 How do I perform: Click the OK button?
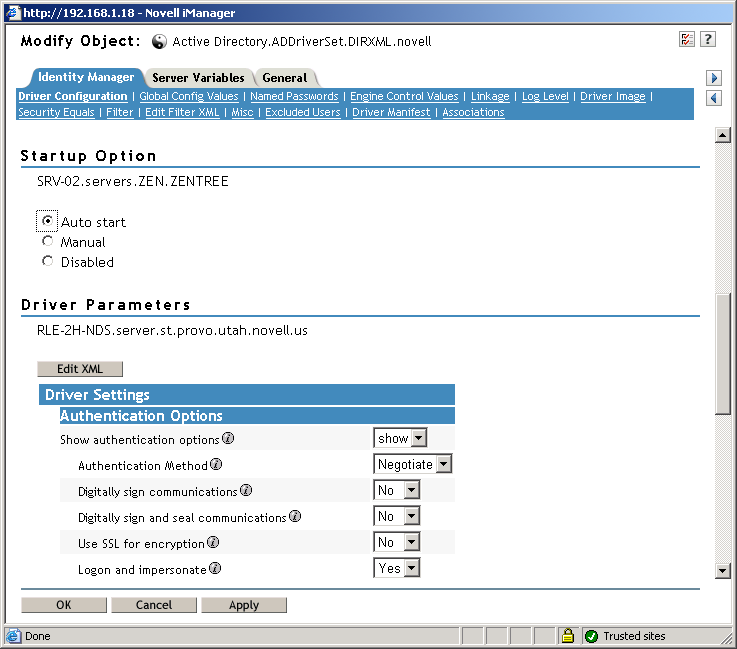[64, 605]
